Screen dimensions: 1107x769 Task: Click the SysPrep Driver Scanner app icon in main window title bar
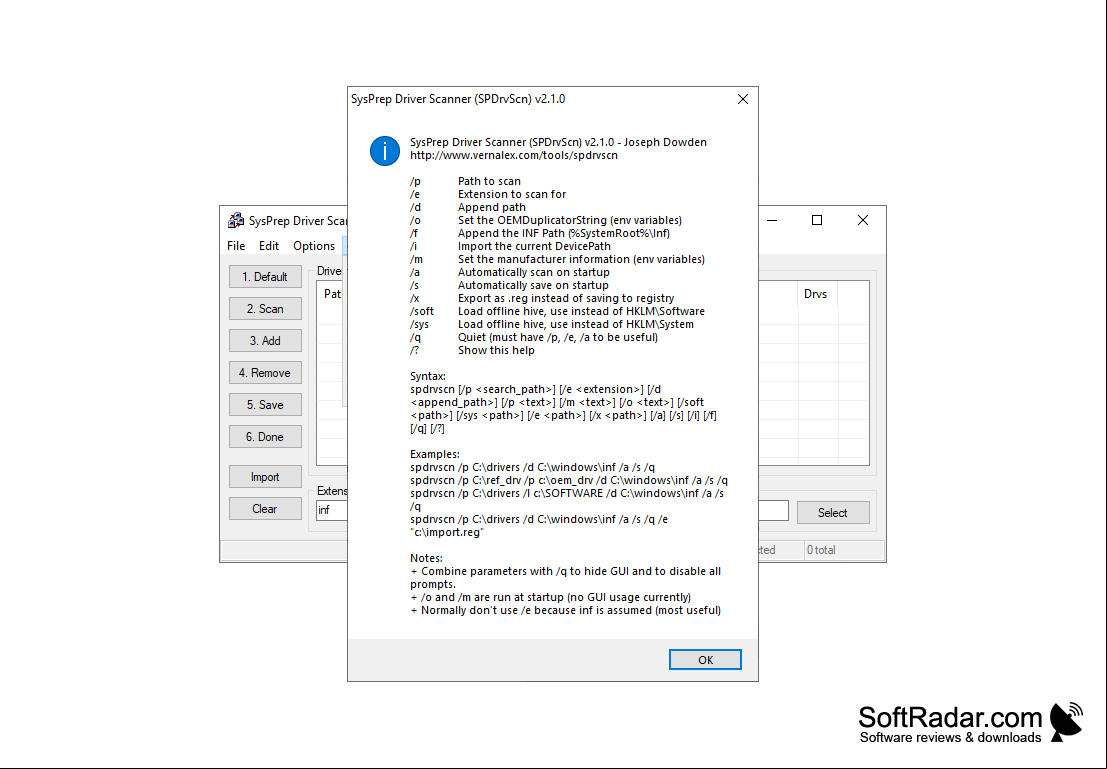(x=236, y=220)
